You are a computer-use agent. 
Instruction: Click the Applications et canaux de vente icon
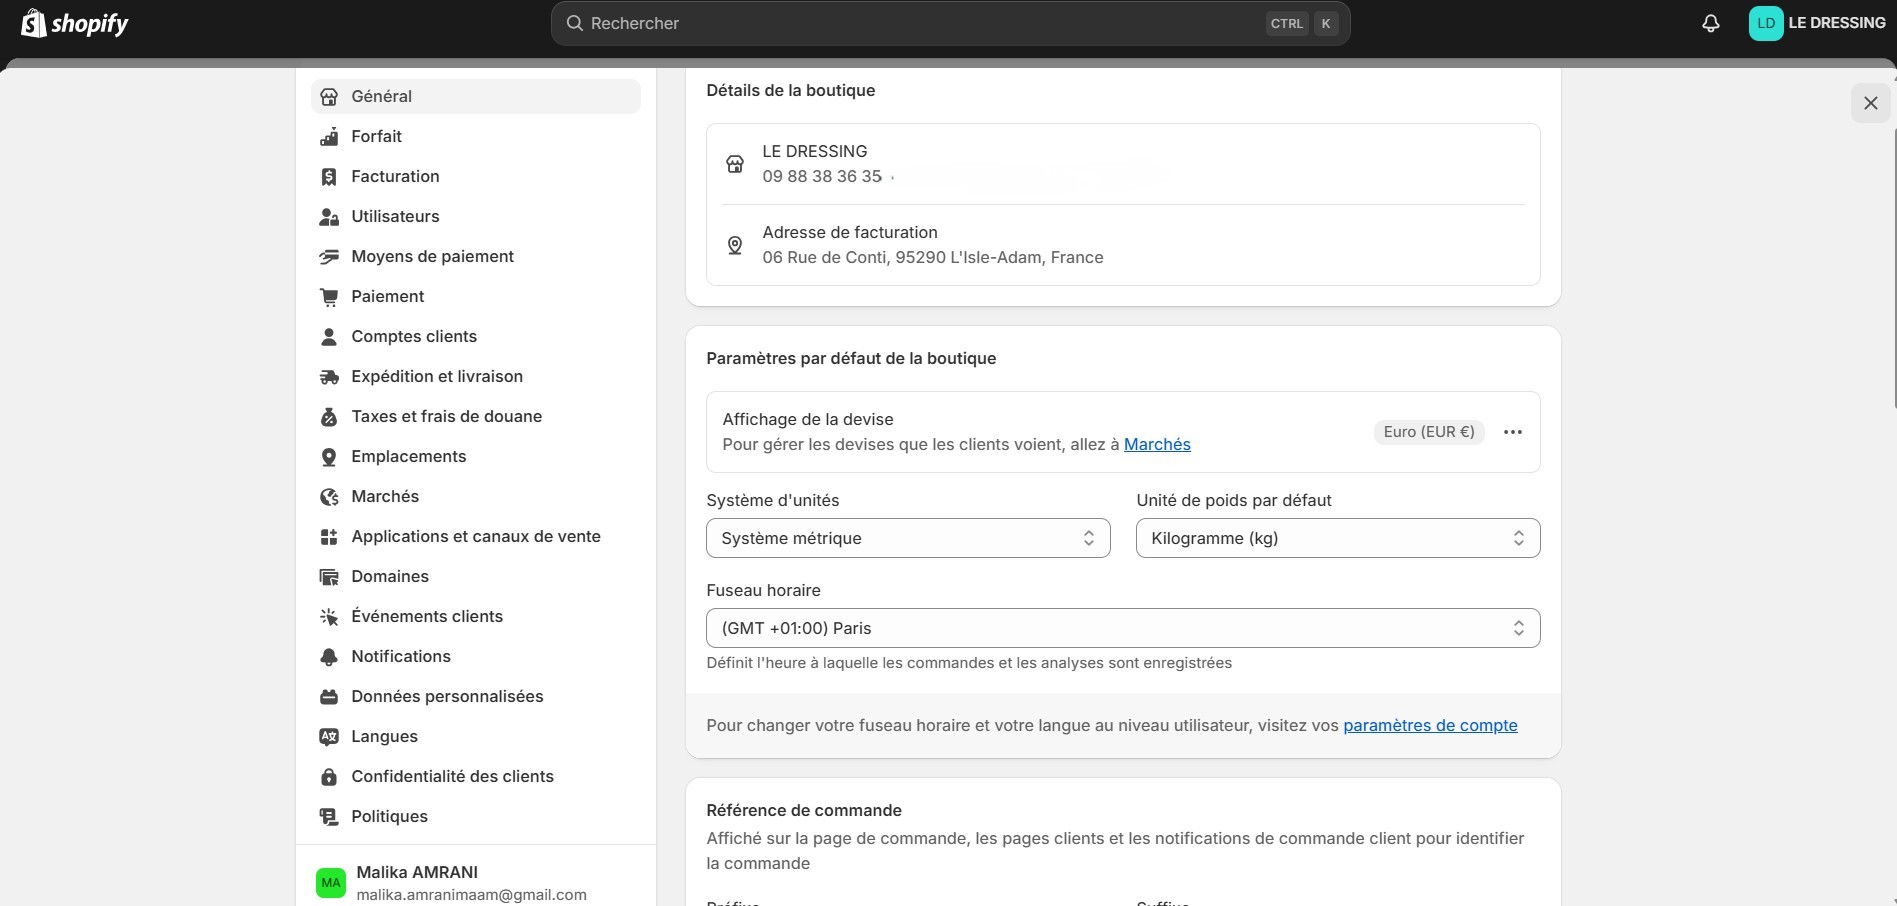click(329, 537)
